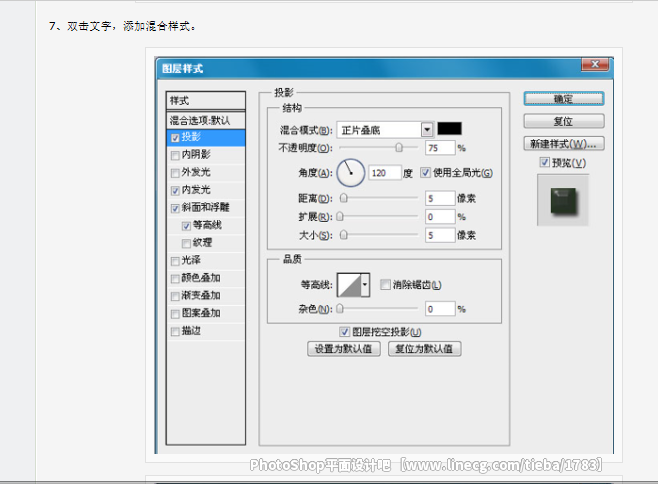
Task: Enable the 纹理 checkbox
Action: tap(186, 243)
